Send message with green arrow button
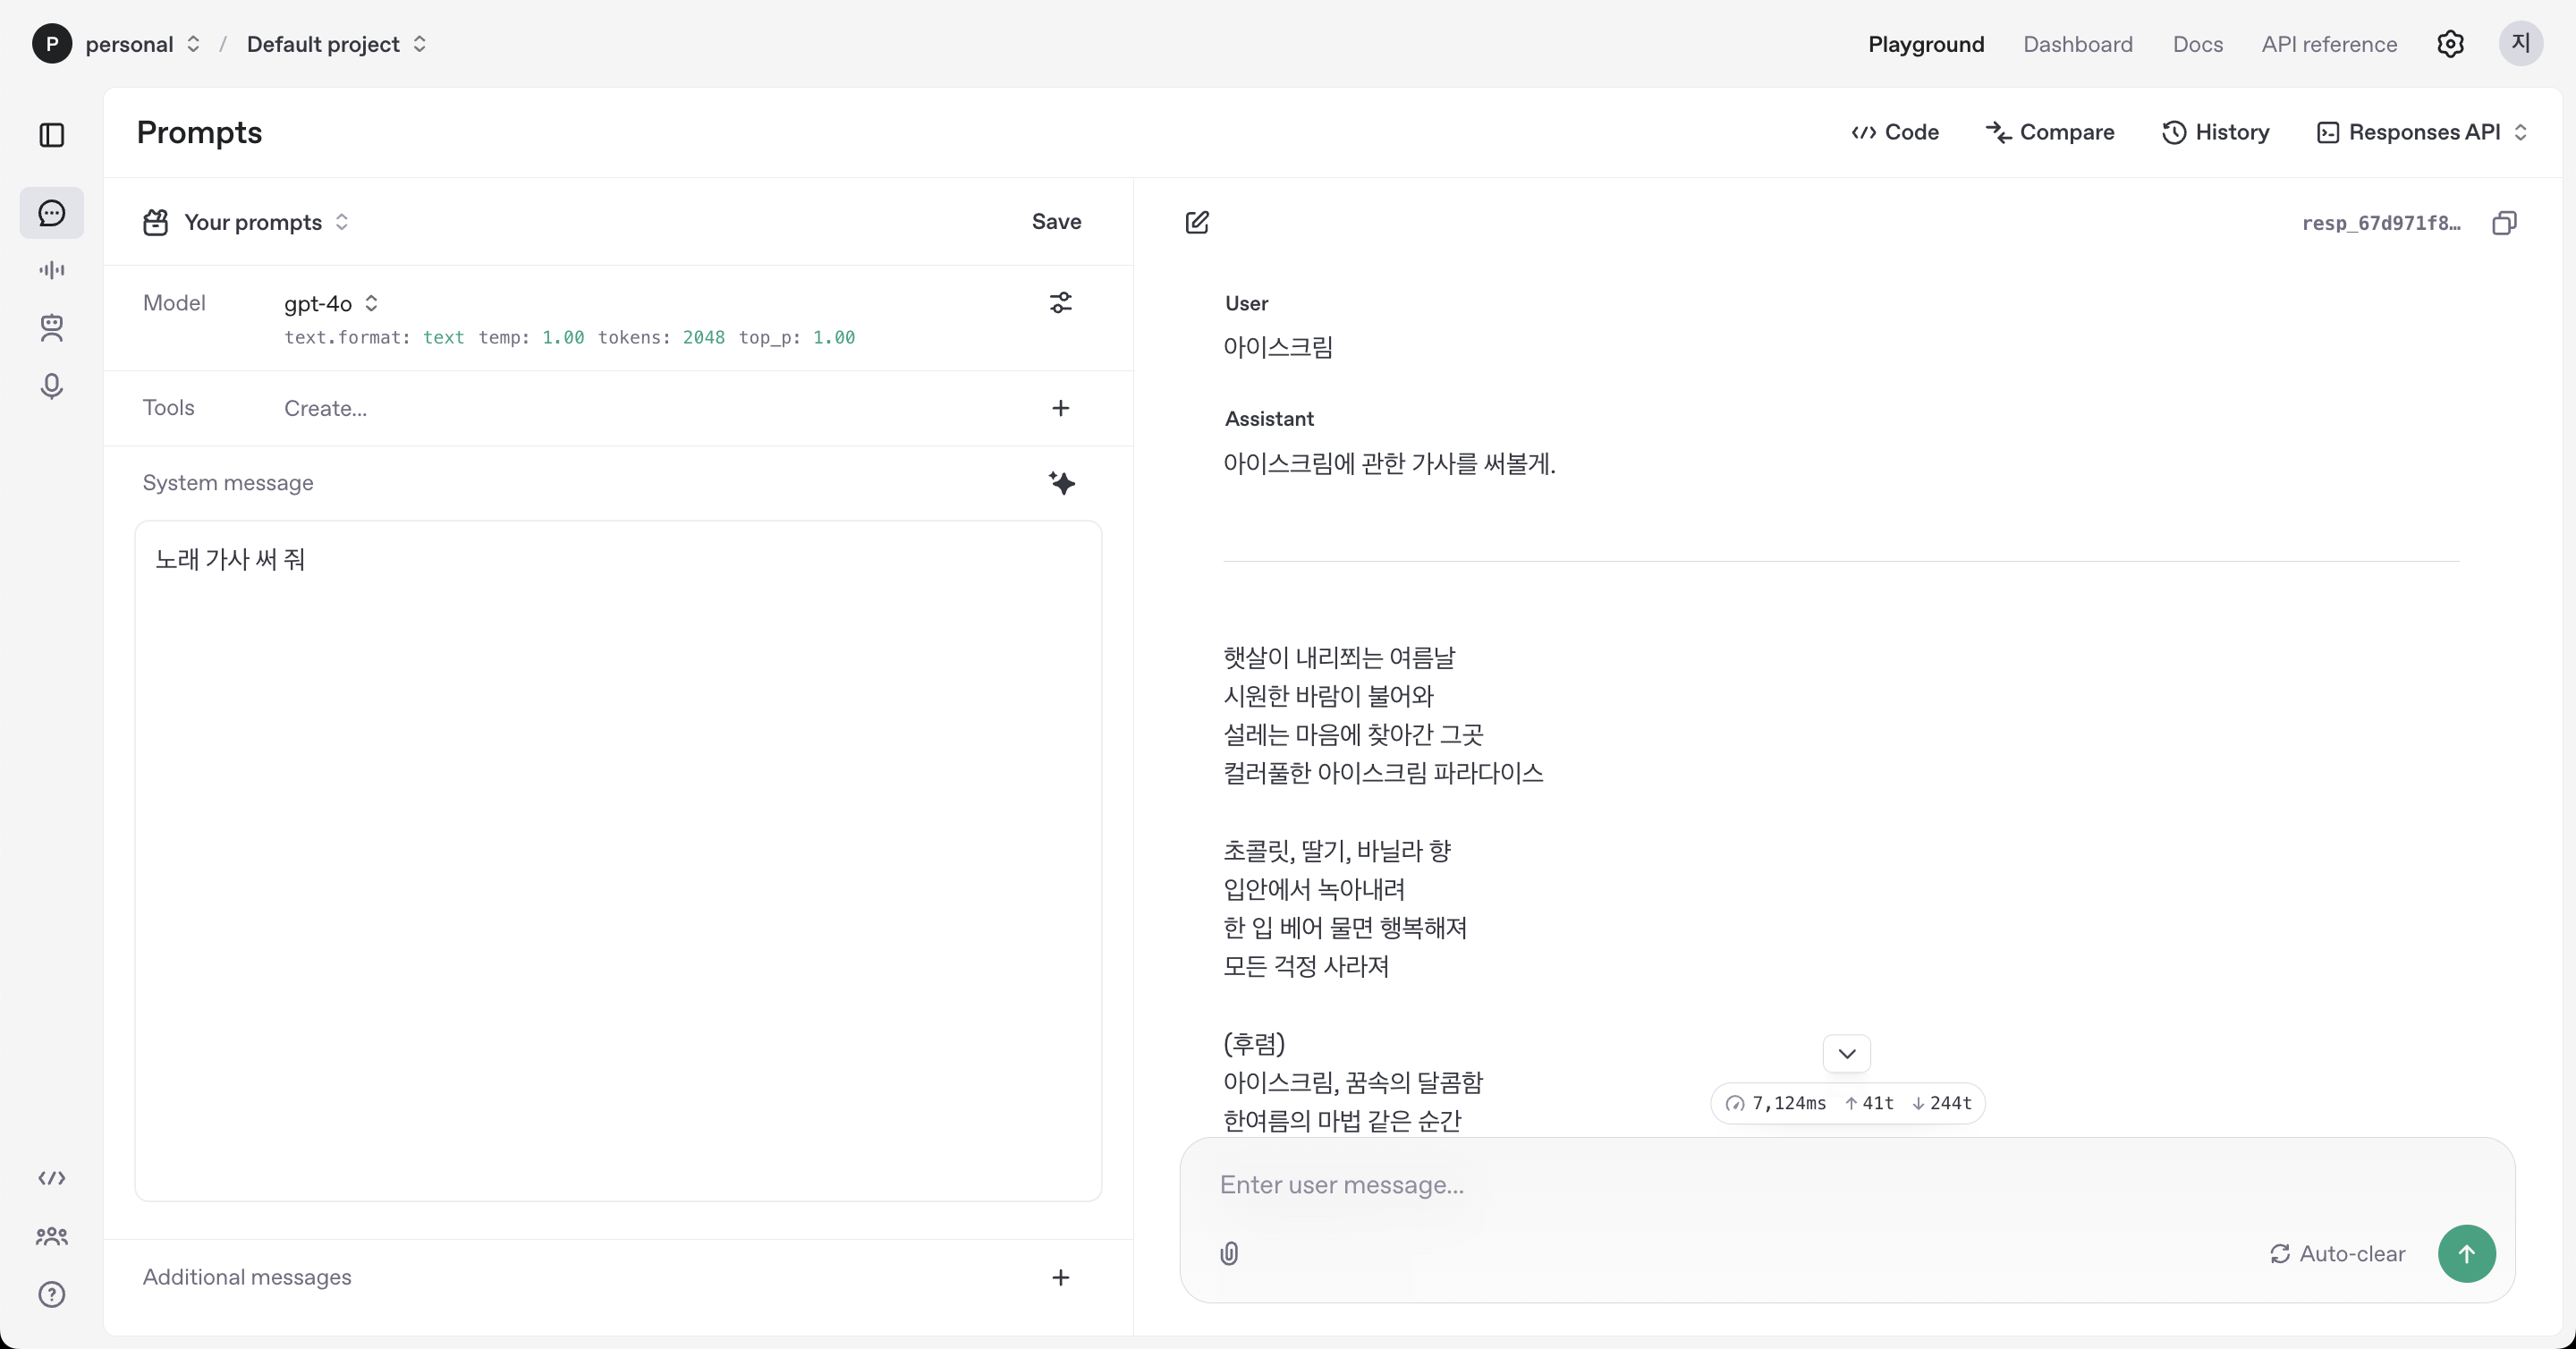The height and width of the screenshot is (1349, 2576). [x=2466, y=1254]
